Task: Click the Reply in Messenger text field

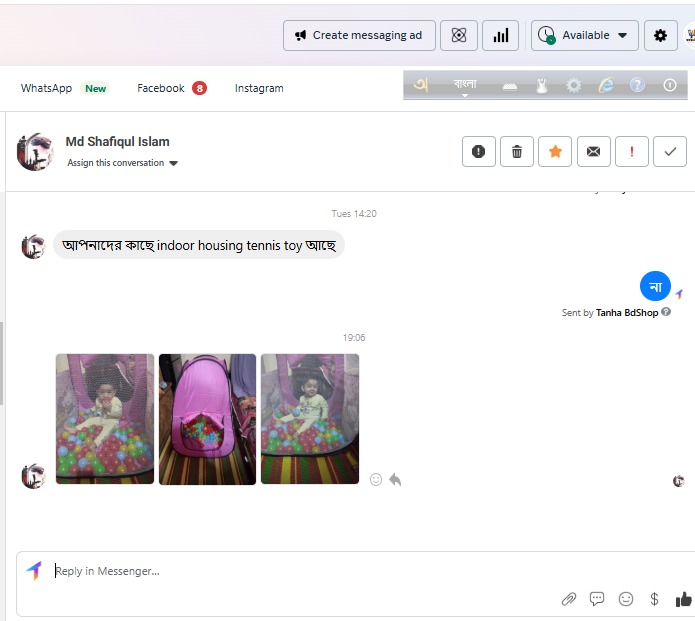Action: tap(300, 571)
